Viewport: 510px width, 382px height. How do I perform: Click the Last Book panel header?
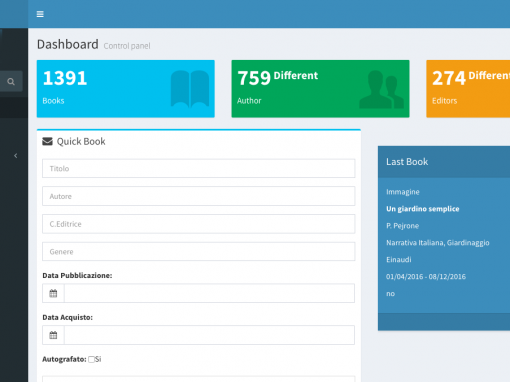[x=444, y=162]
